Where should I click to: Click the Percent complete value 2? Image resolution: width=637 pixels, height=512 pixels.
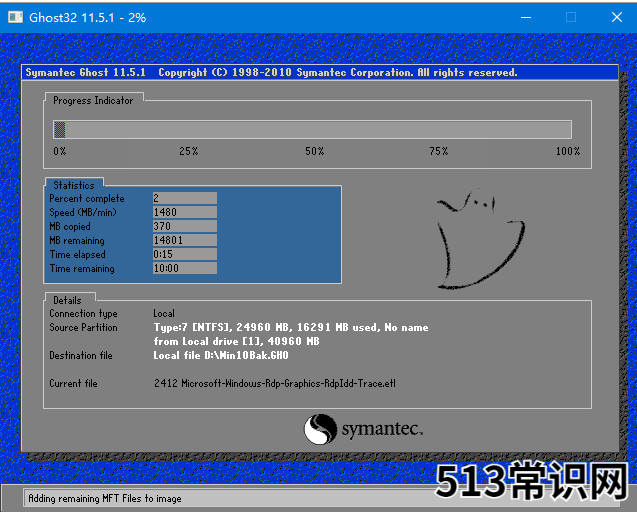(185, 198)
